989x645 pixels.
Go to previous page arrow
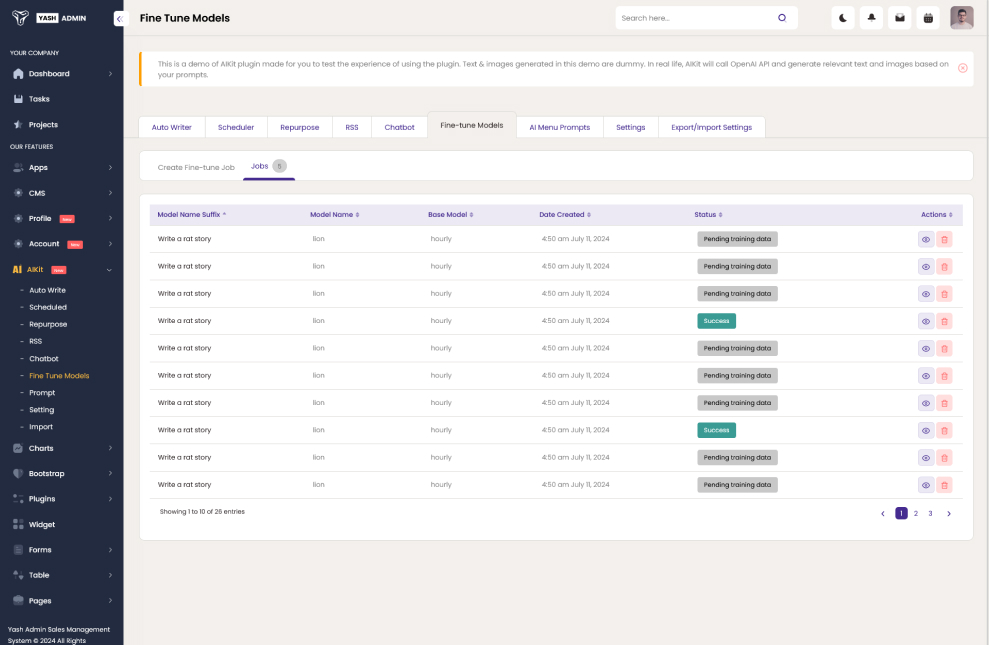tap(883, 514)
